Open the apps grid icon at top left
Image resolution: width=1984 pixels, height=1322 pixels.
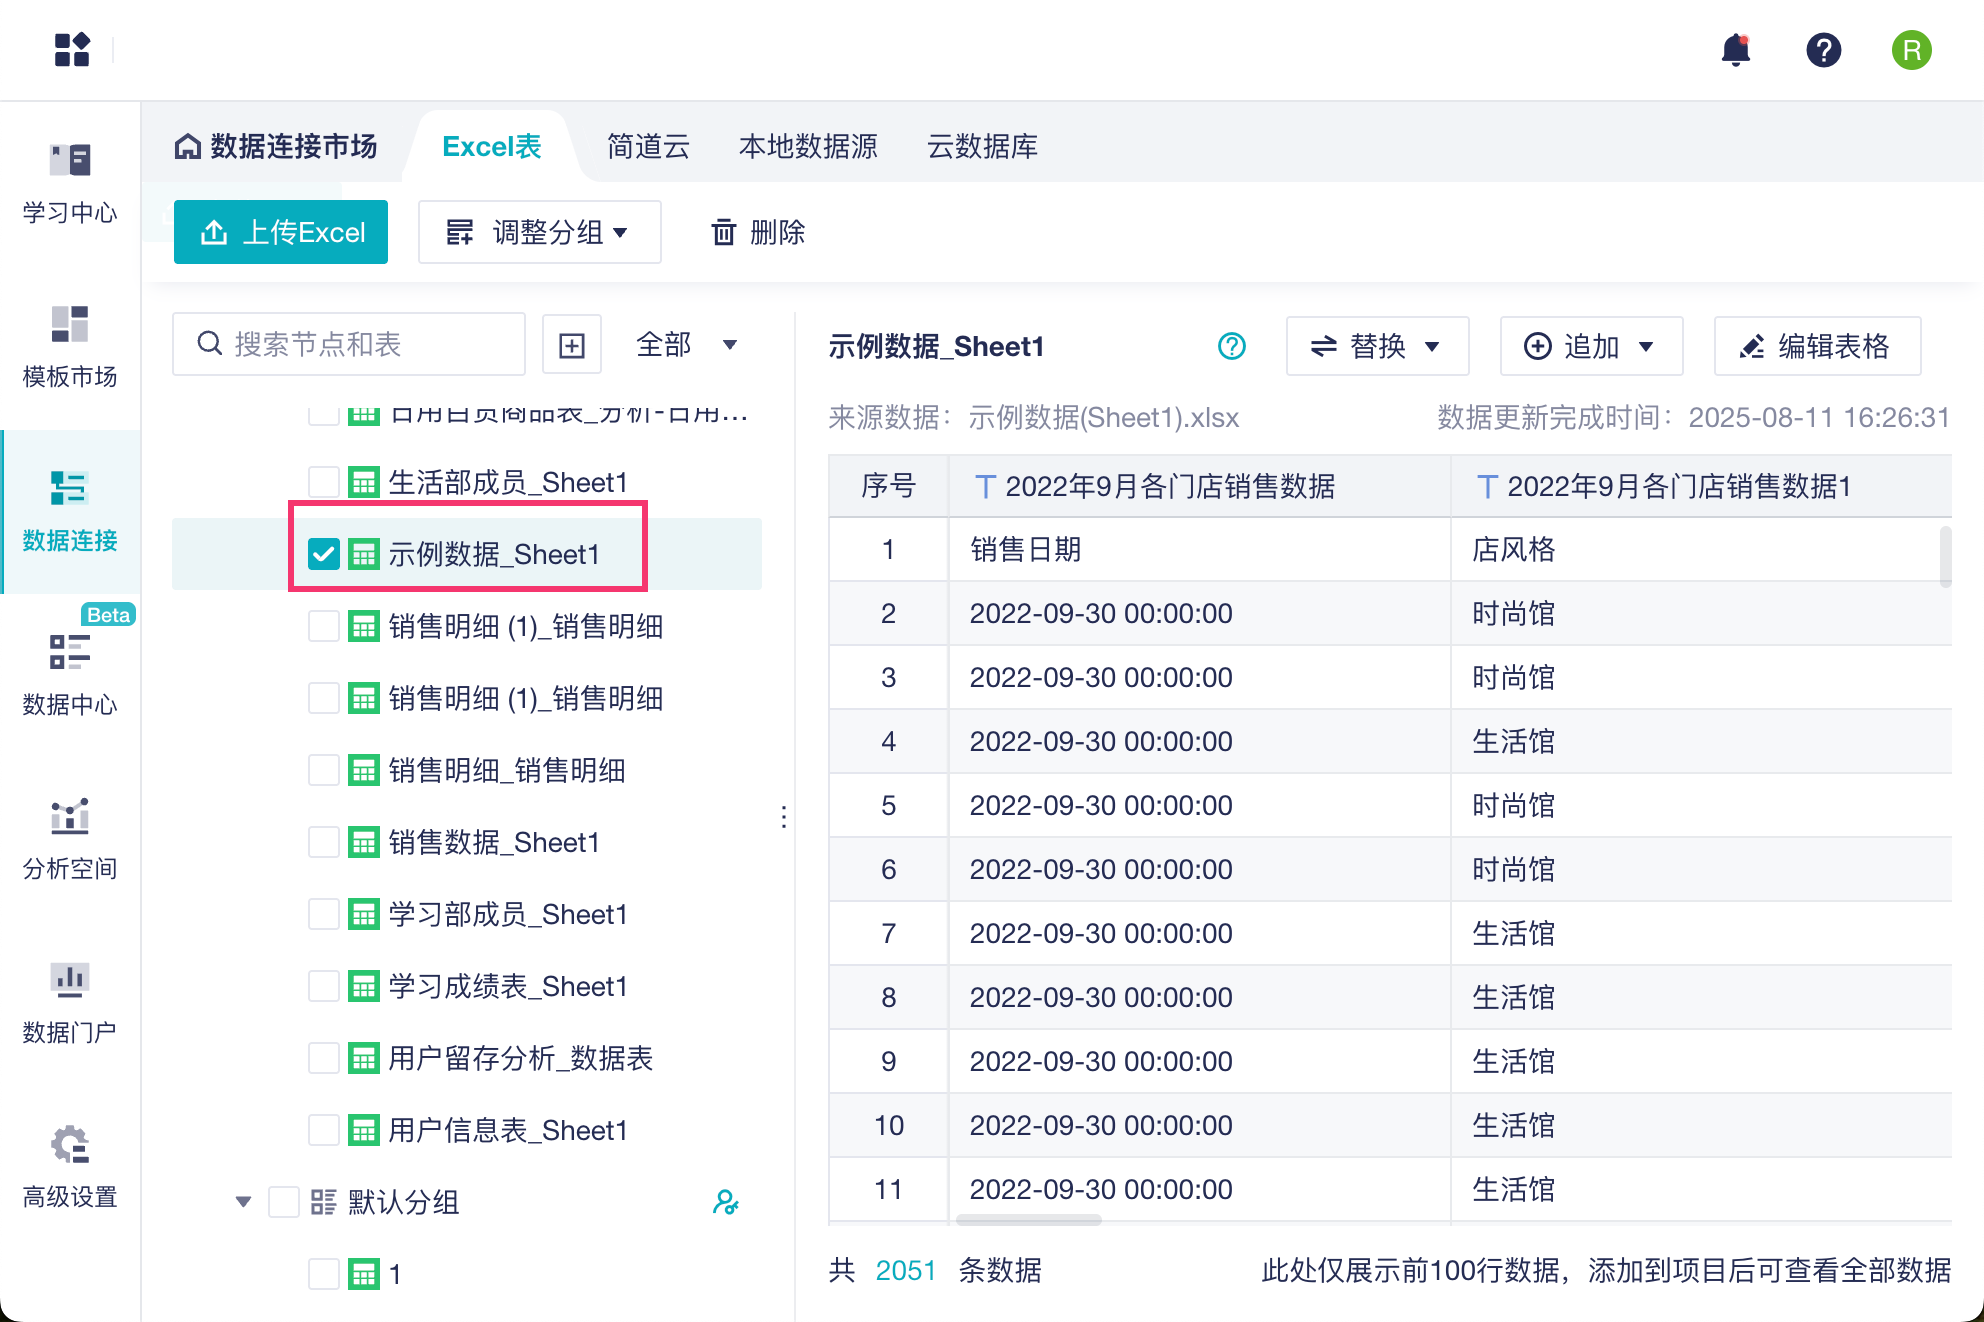pos(72,50)
